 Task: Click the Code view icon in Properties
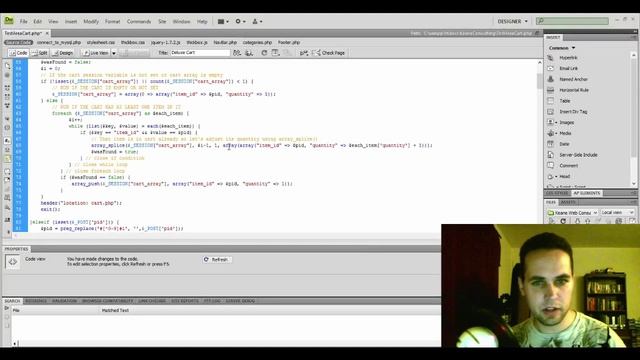tap(13, 262)
